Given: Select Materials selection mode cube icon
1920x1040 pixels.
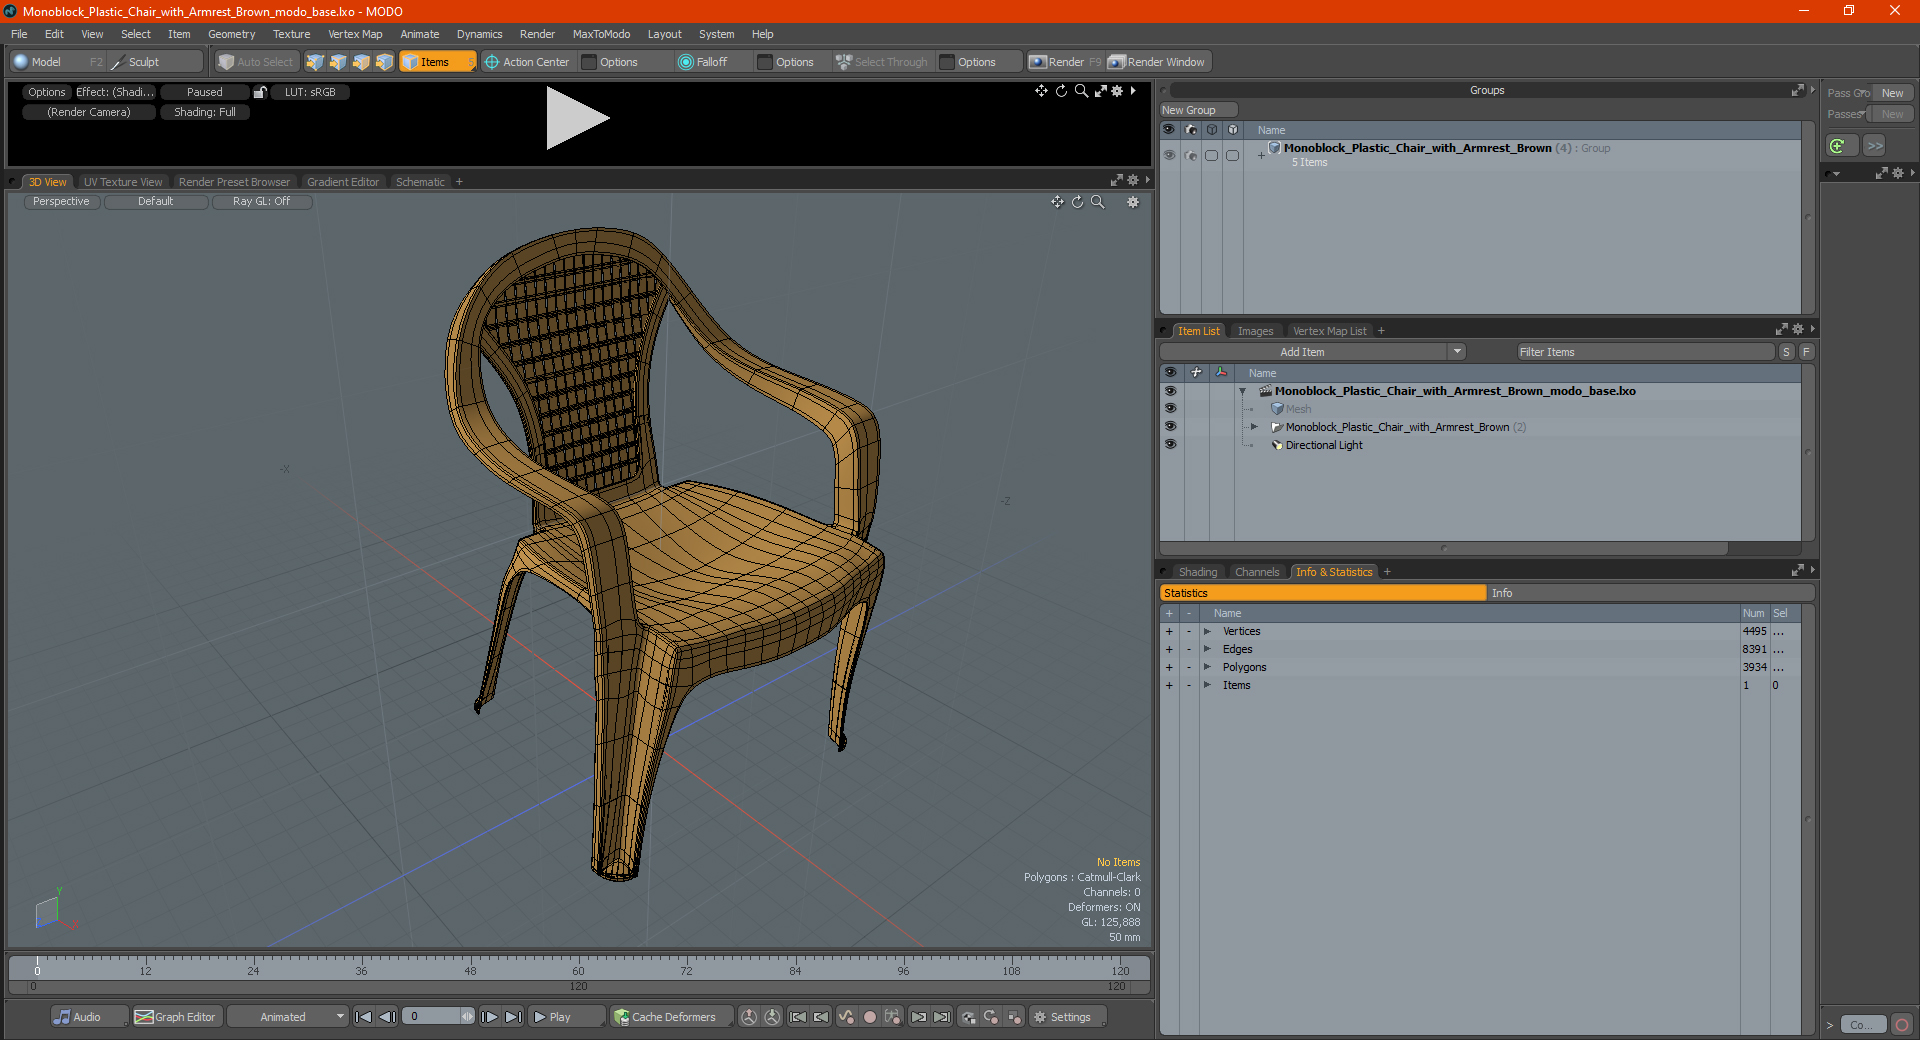Looking at the screenshot, I should click(384, 62).
